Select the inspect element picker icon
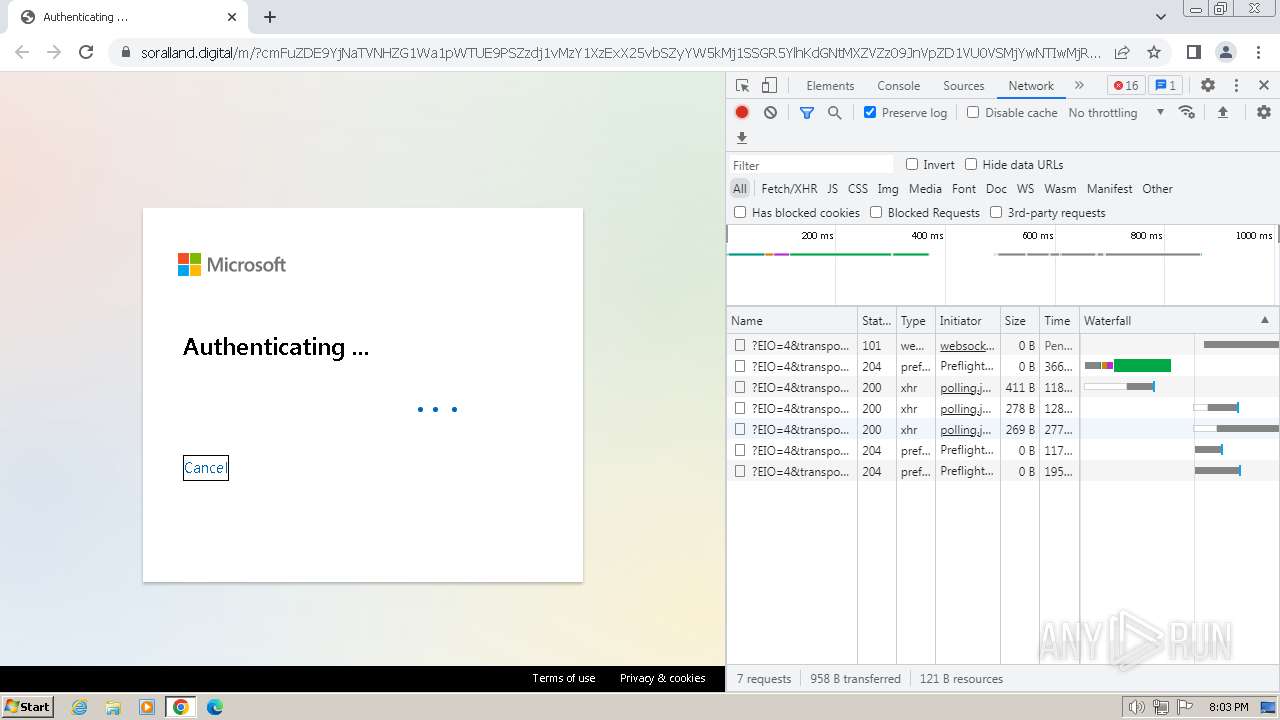 coord(742,86)
